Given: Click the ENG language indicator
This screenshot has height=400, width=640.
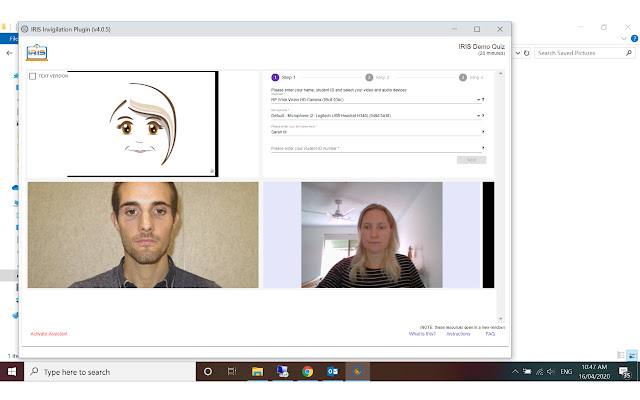Looking at the screenshot, I should [x=566, y=371].
